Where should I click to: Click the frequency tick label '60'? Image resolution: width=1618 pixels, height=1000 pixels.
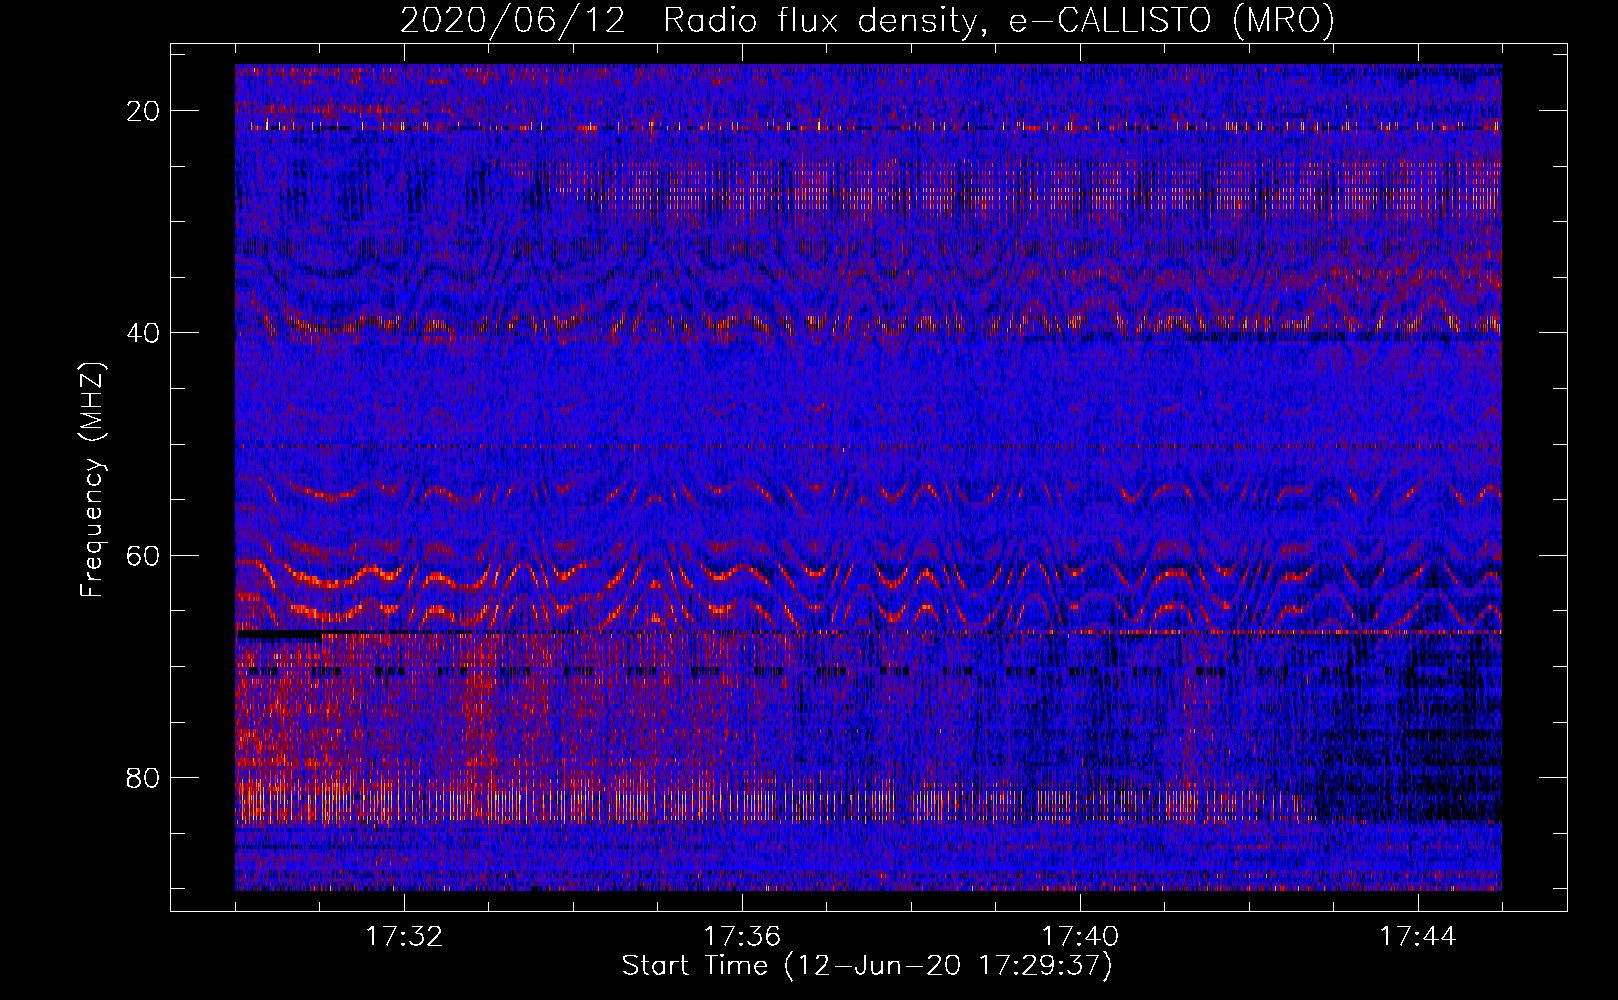click(x=144, y=555)
